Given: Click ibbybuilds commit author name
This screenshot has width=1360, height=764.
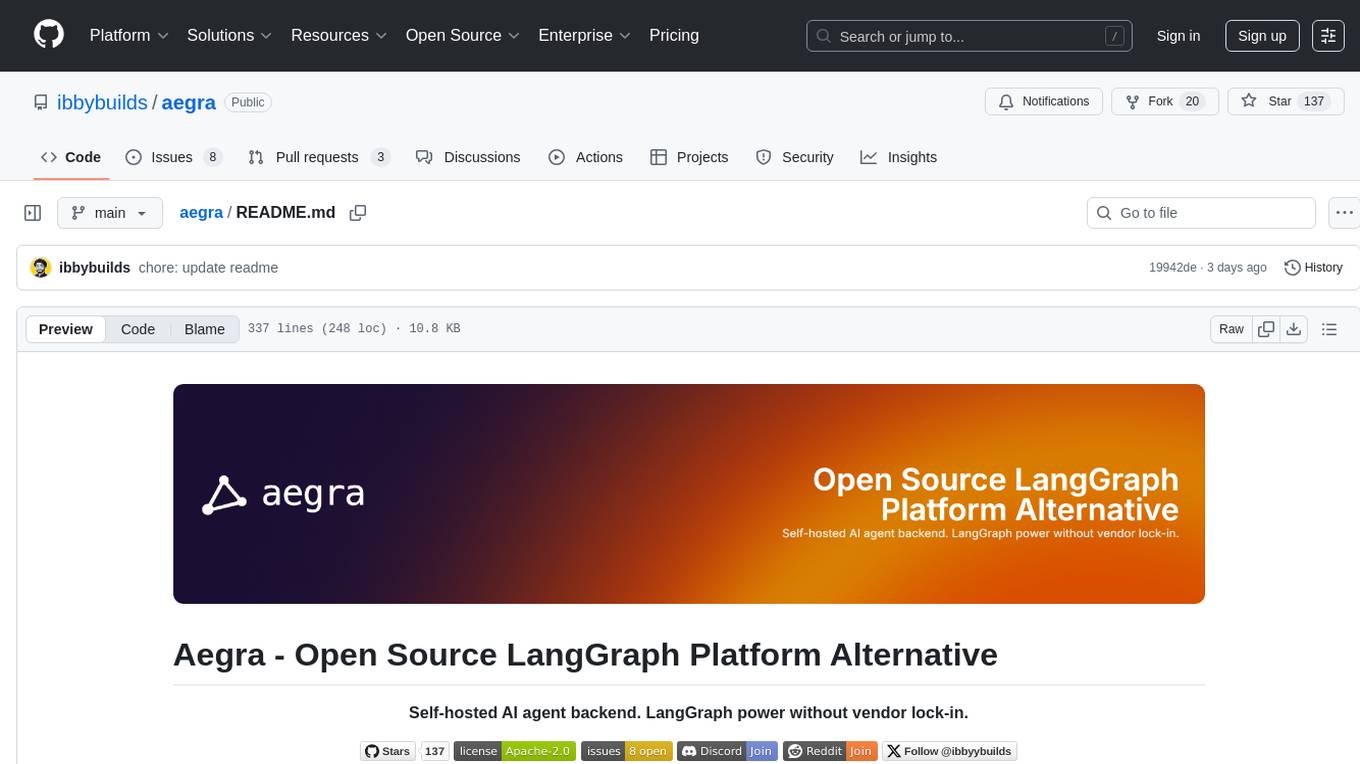Looking at the screenshot, I should coord(95,267).
